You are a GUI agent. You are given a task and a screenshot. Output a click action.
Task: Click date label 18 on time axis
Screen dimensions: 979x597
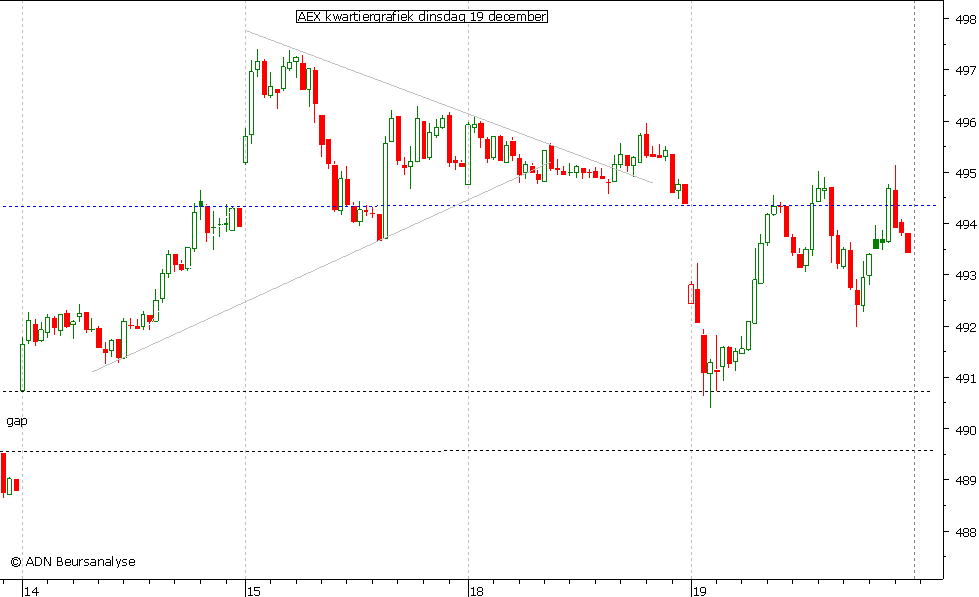(477, 591)
